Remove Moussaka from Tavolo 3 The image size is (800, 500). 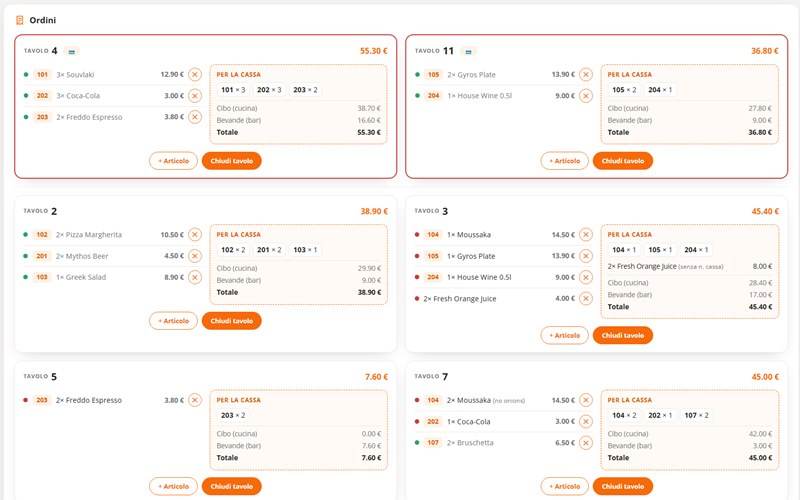[x=586, y=235]
